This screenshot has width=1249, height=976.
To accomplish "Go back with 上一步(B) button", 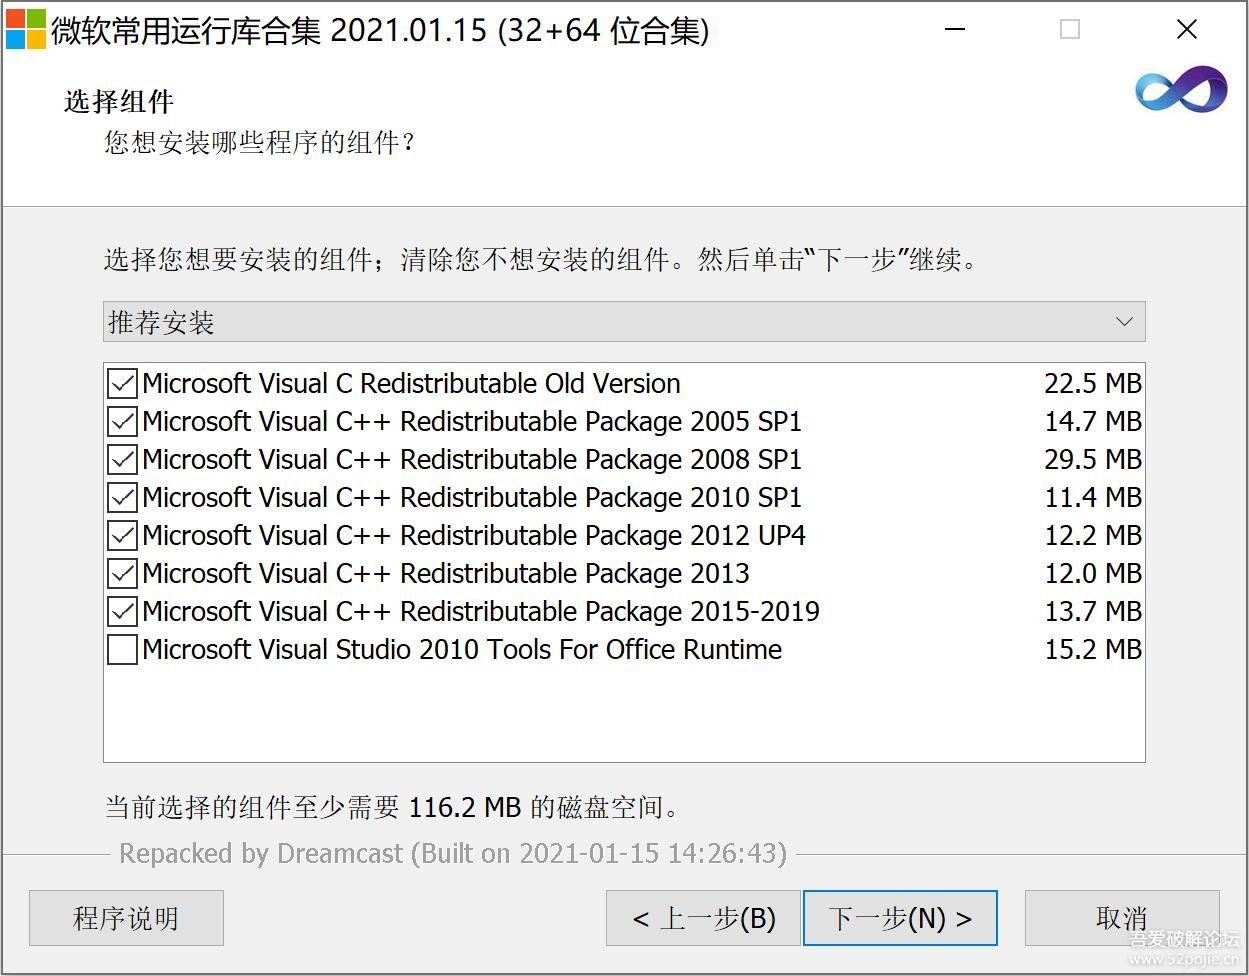I will pos(703,918).
